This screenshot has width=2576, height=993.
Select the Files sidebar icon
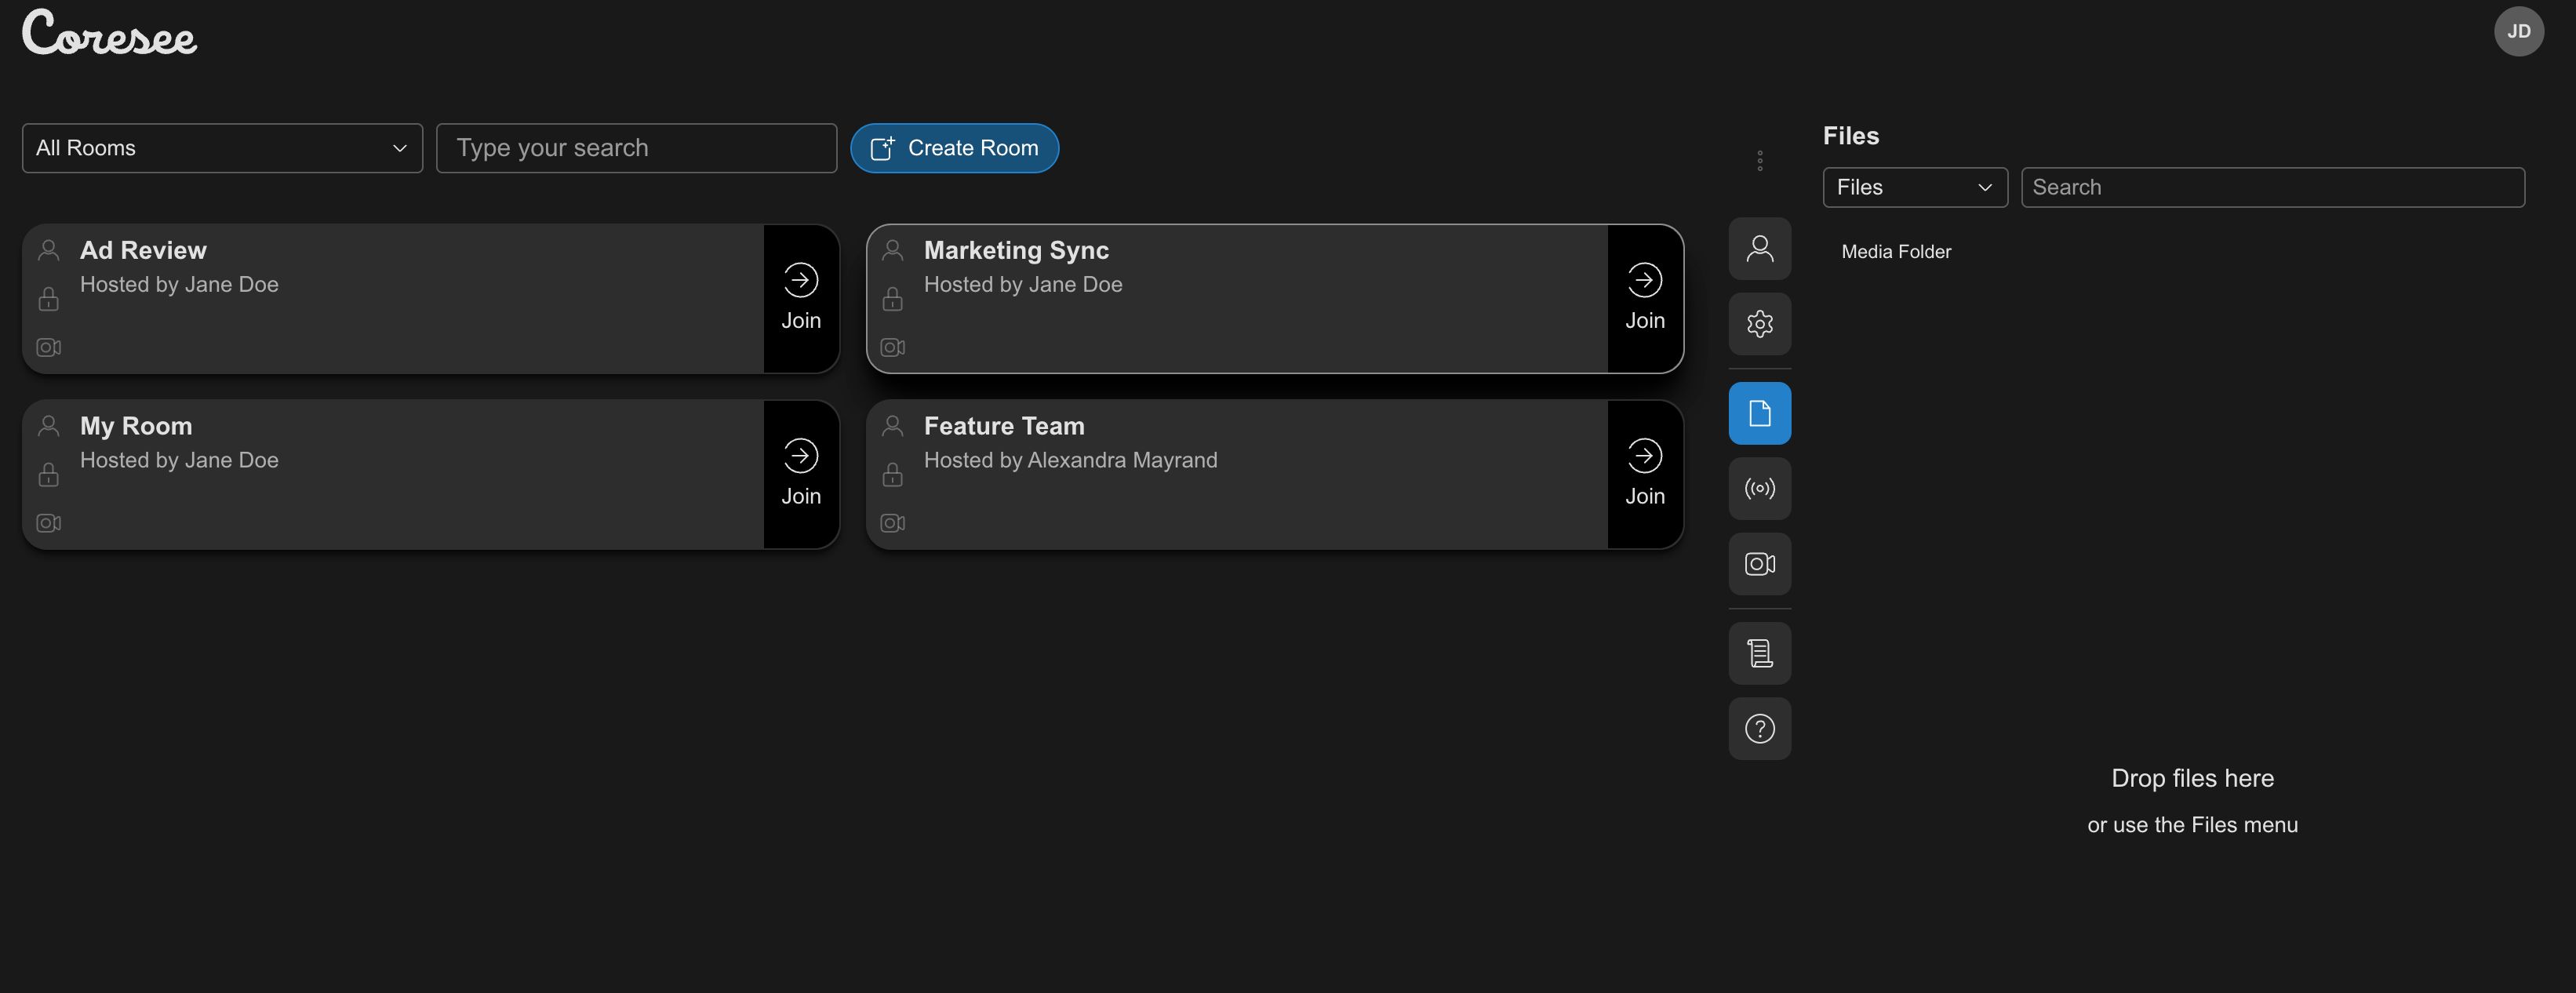(1759, 413)
